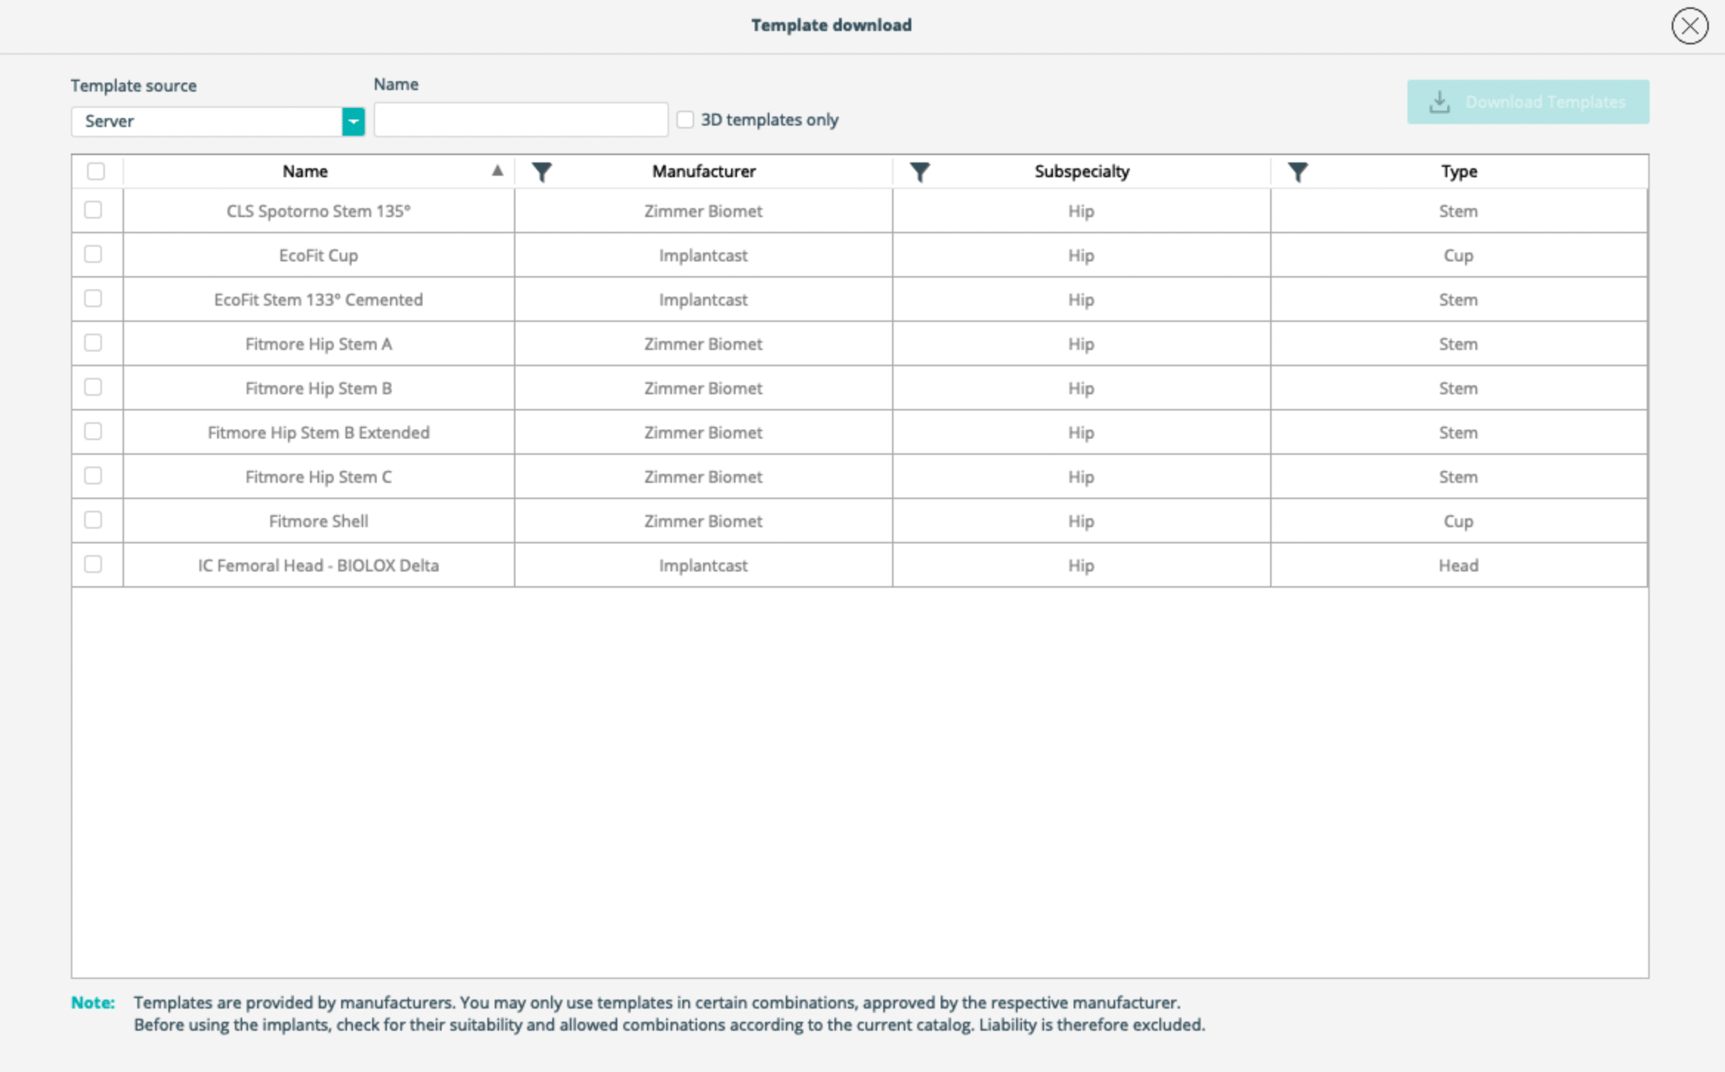Click the filter icon beside Subspecialty column

(919, 172)
